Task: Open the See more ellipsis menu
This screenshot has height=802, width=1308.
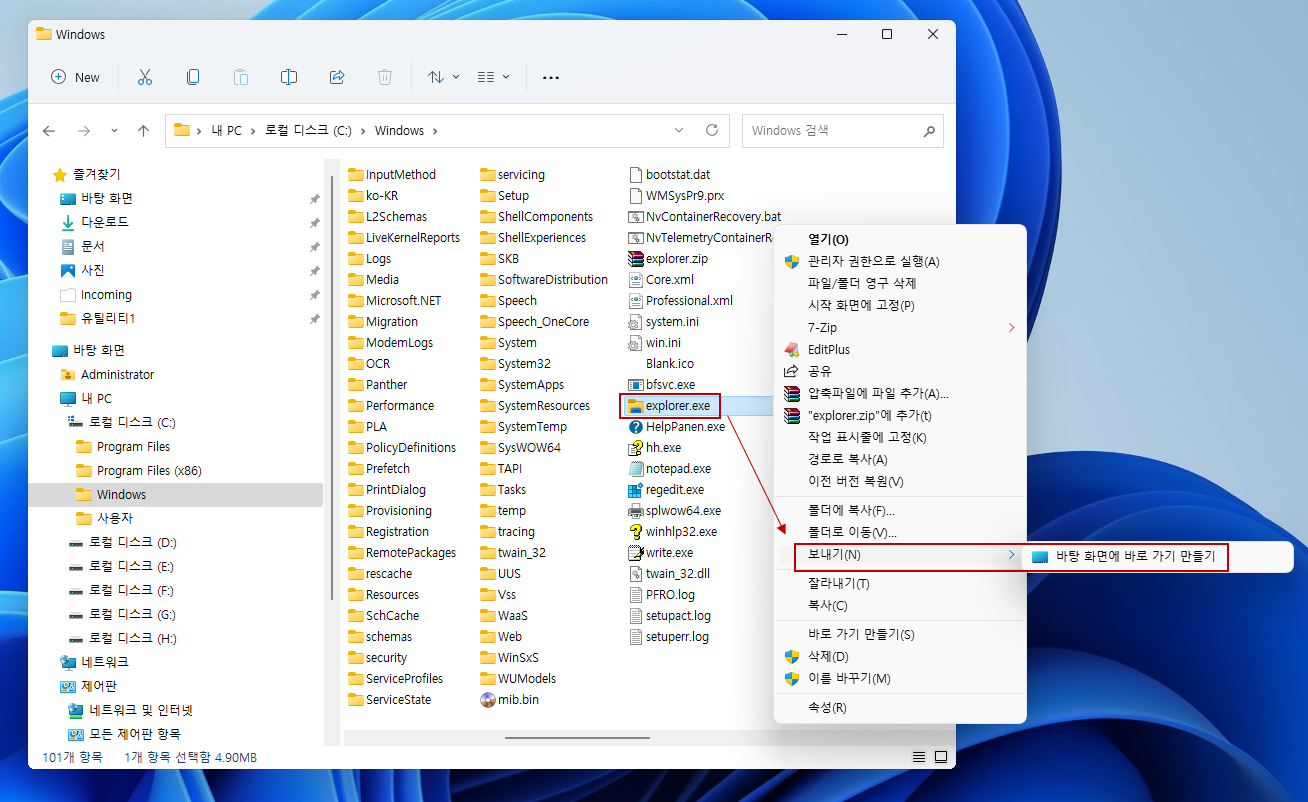Action: point(550,77)
